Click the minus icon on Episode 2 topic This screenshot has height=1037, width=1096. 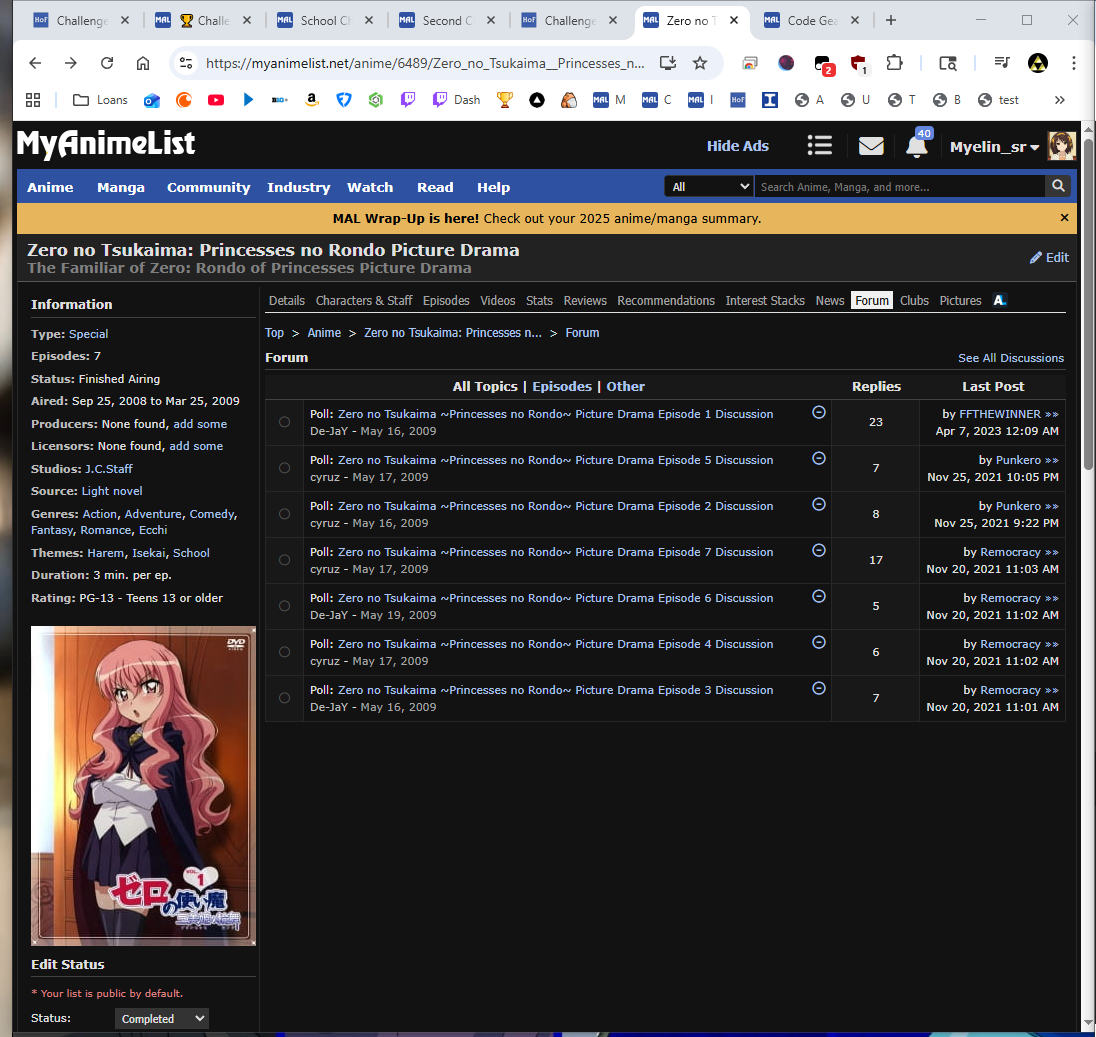tap(819, 505)
